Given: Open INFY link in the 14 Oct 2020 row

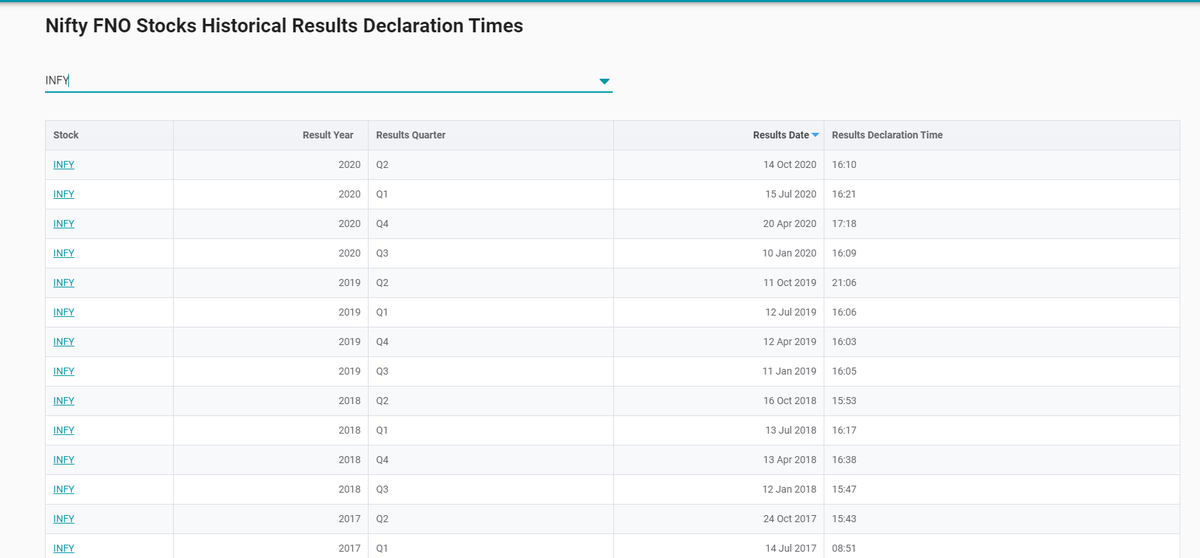Looking at the screenshot, I should pos(64,164).
